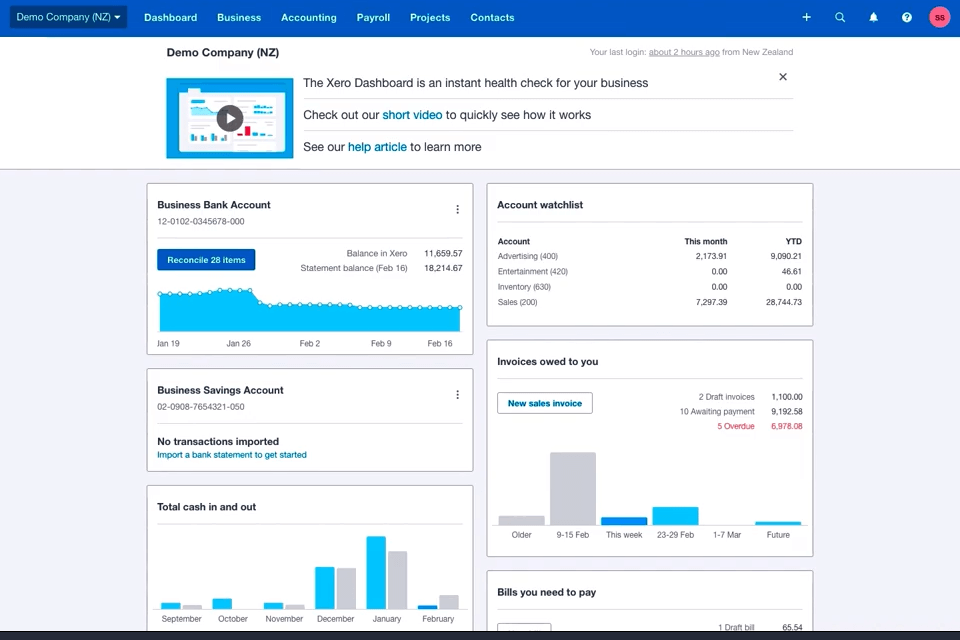Click the Reconcile 28 items button
960x640 pixels.
[205, 259]
